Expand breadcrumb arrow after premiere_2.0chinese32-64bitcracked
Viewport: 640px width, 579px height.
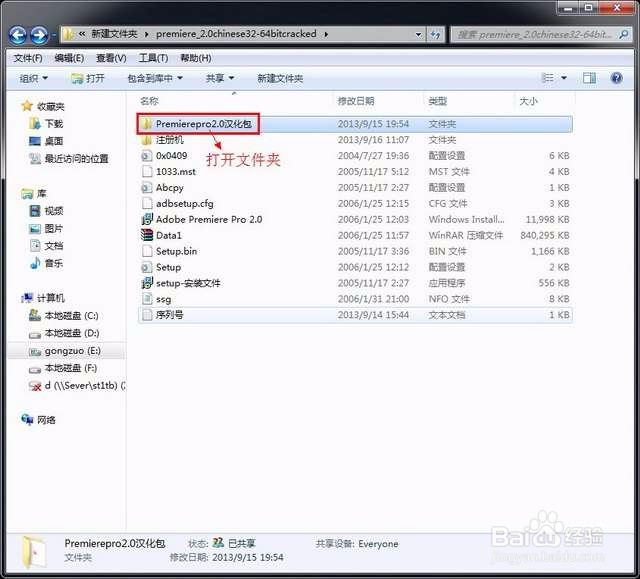326,34
